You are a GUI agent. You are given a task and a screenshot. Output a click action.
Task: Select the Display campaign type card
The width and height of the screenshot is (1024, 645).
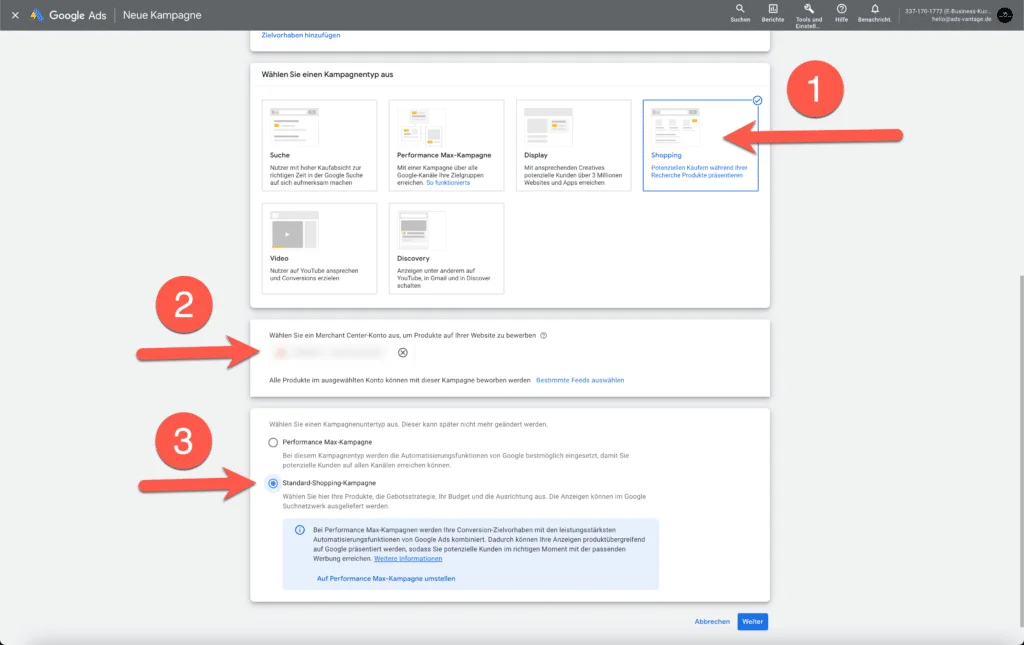[573, 145]
